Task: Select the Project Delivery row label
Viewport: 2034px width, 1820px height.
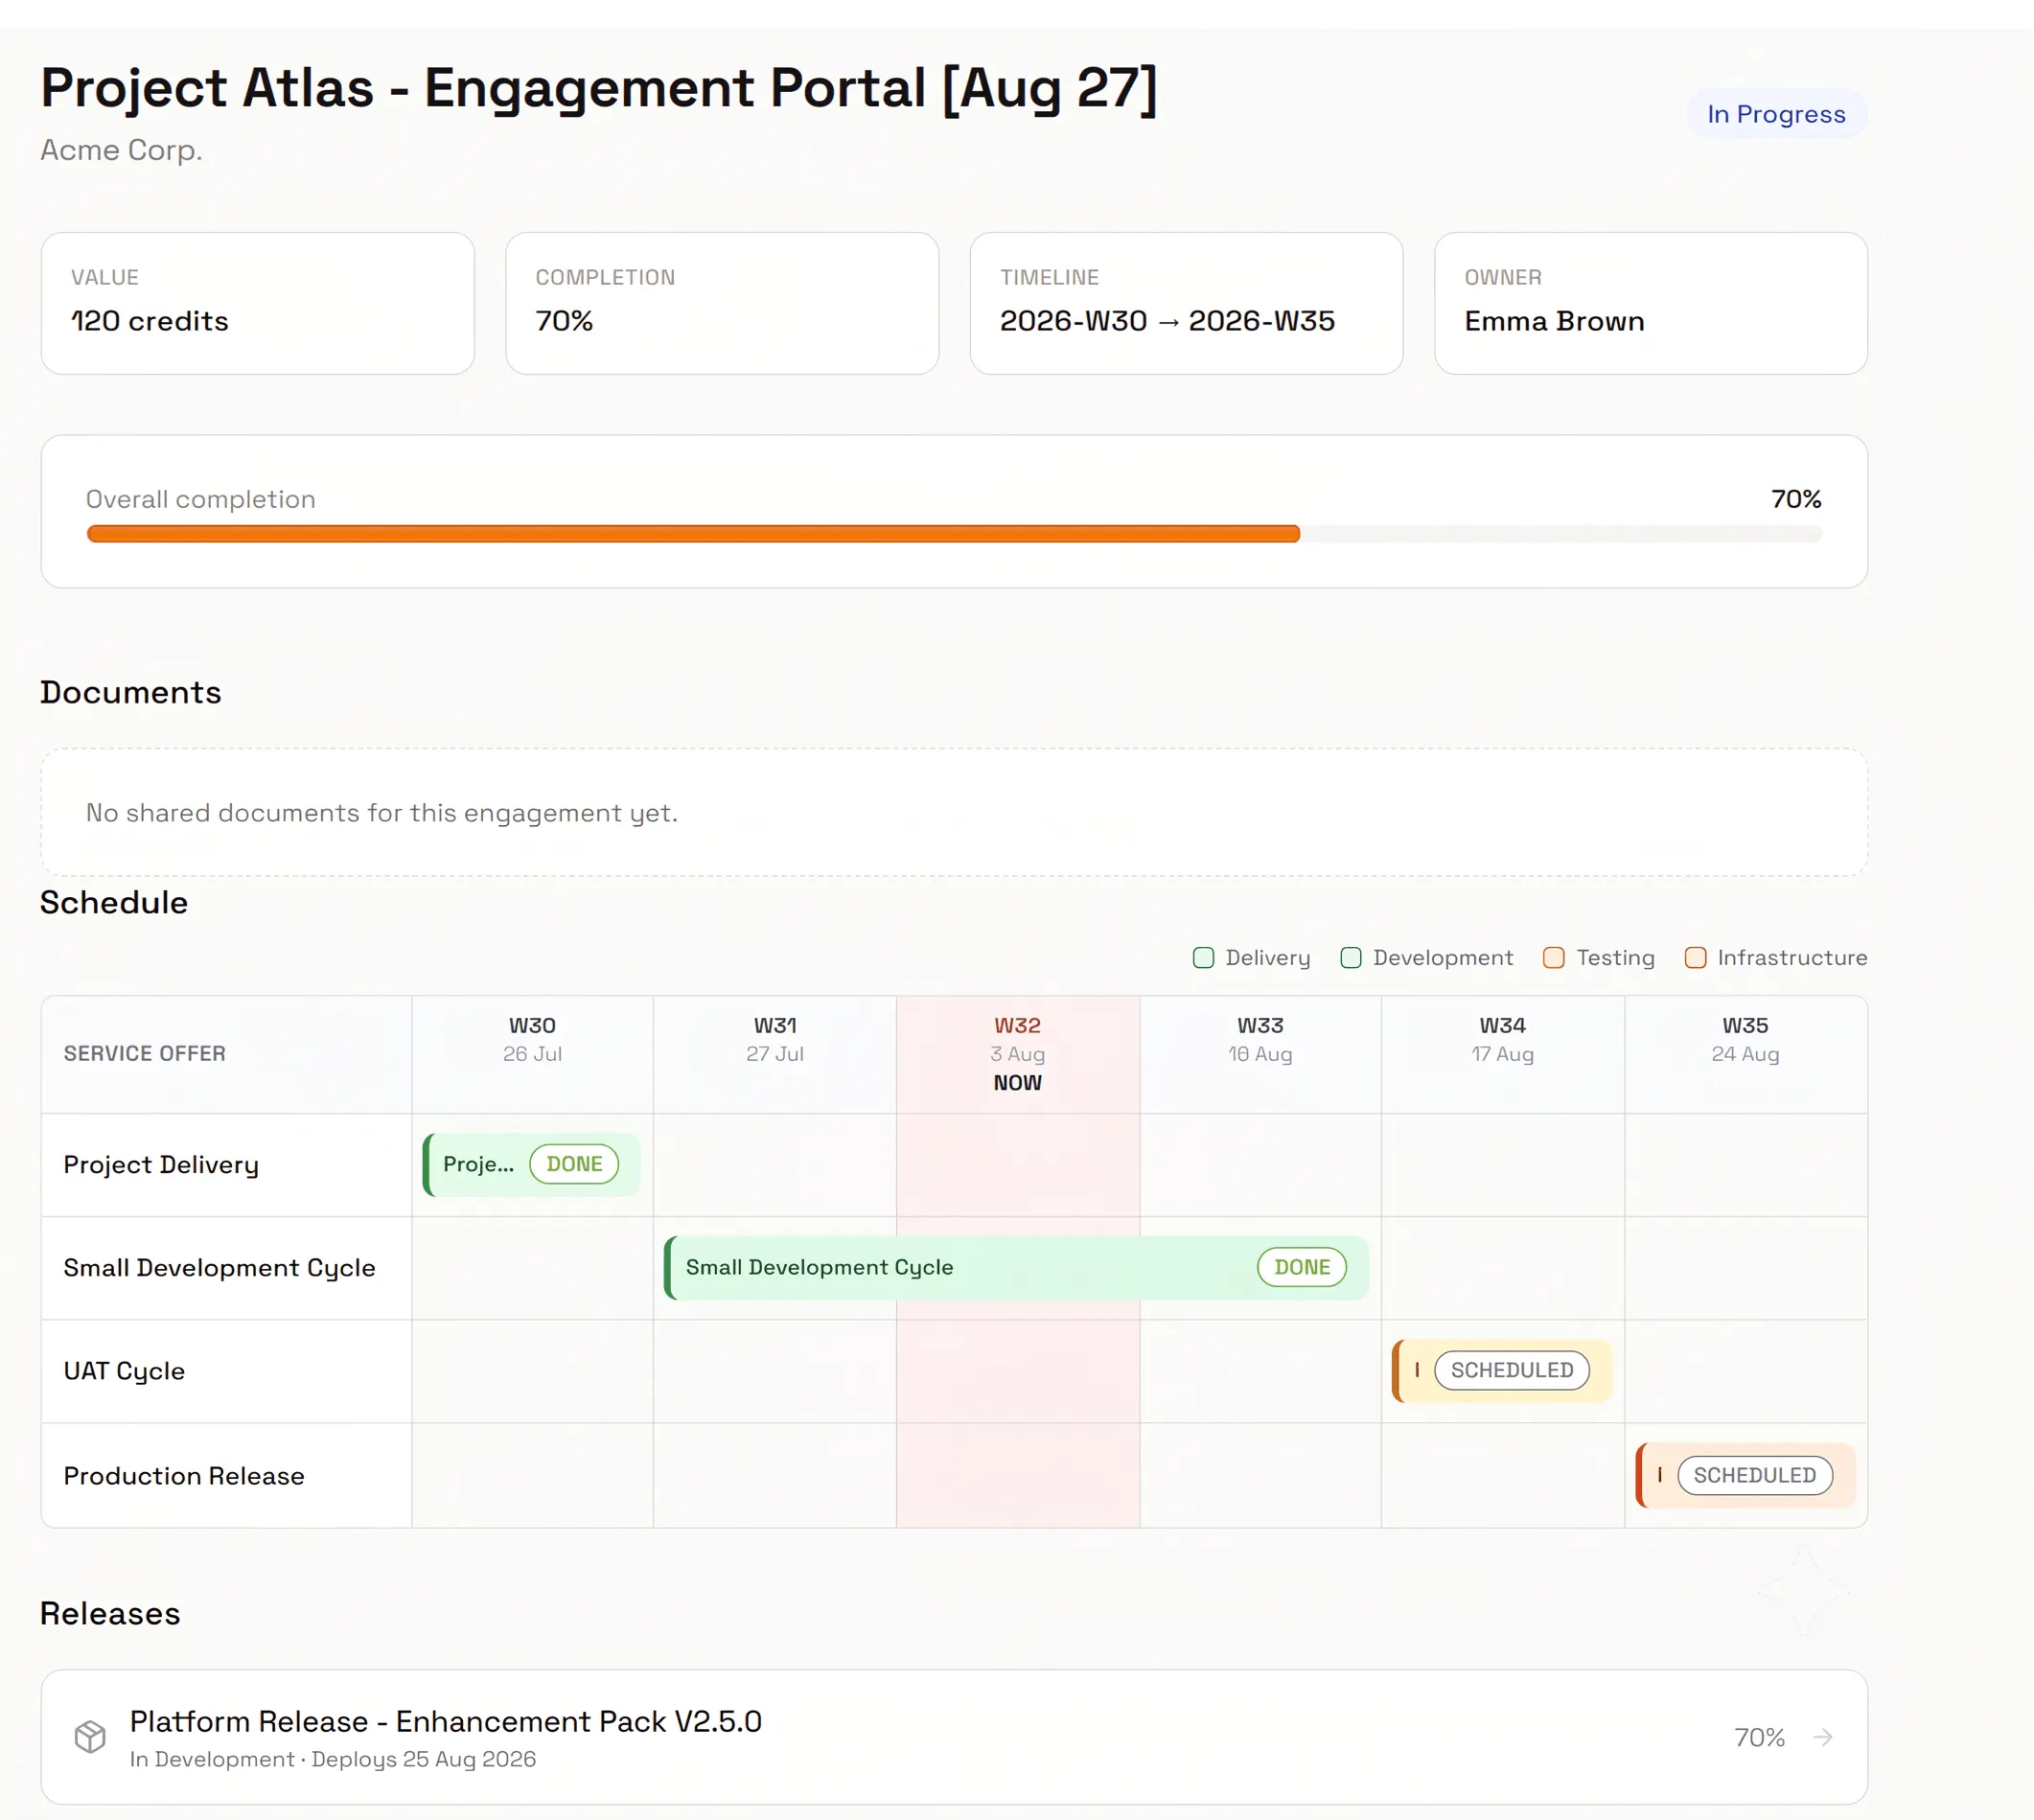Action: point(161,1165)
